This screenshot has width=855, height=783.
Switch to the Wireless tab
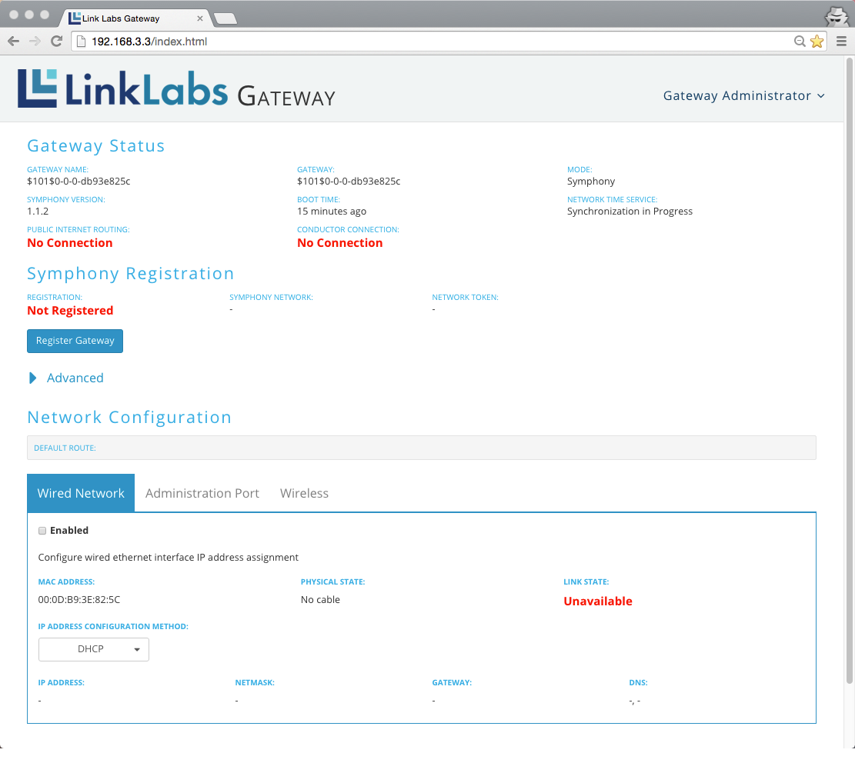point(304,493)
